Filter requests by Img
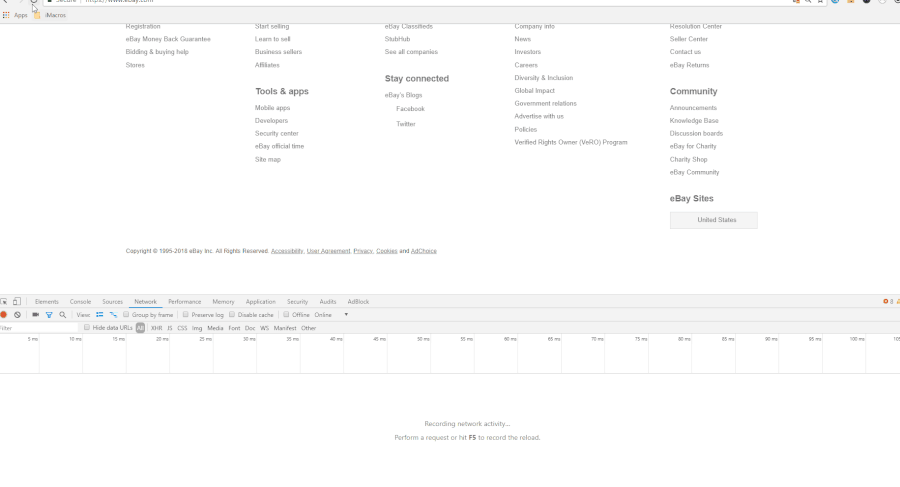 [197, 328]
